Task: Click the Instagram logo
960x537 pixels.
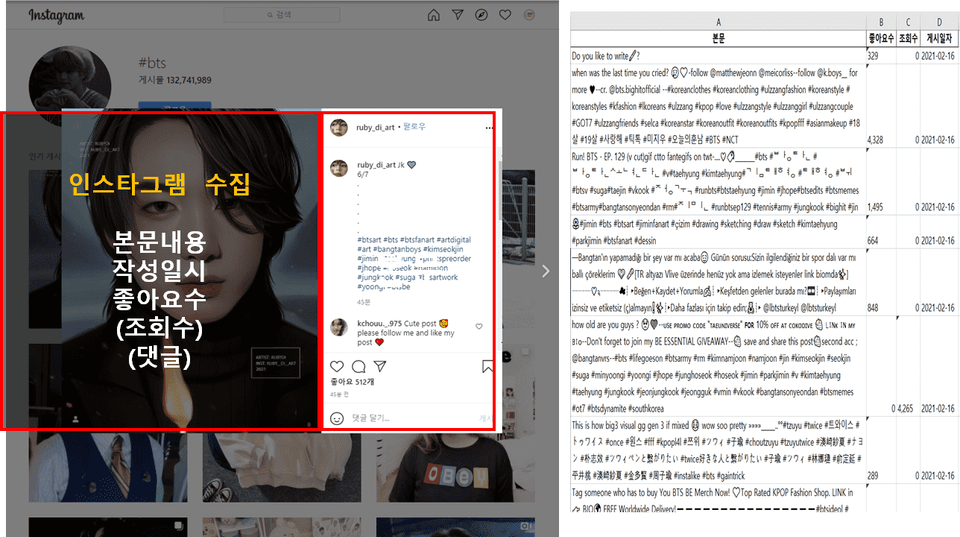Action: [56, 15]
